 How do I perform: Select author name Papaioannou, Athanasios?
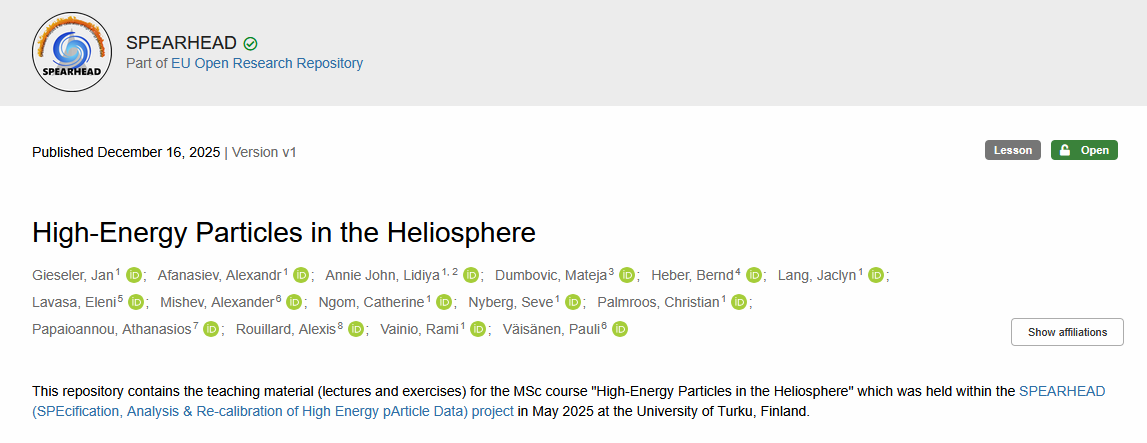[x=112, y=329]
